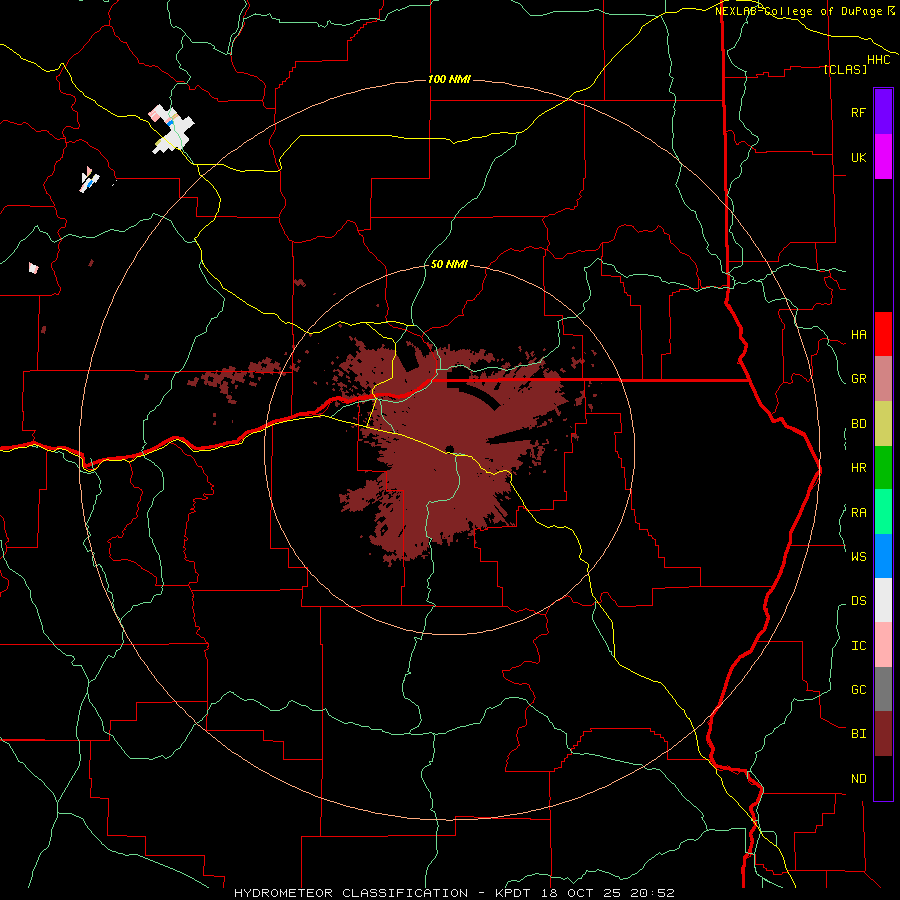This screenshot has height=900, width=900.
Task: Click the UK legend label
Action: coord(858,157)
